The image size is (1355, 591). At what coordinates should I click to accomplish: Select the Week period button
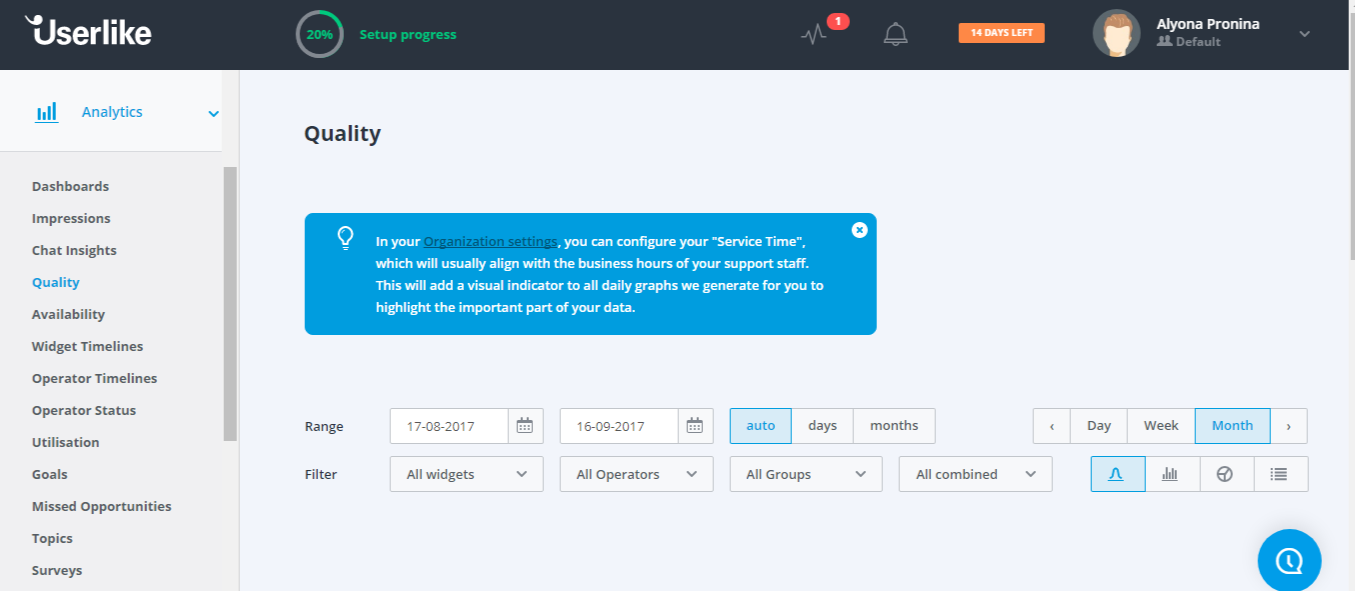point(1161,426)
